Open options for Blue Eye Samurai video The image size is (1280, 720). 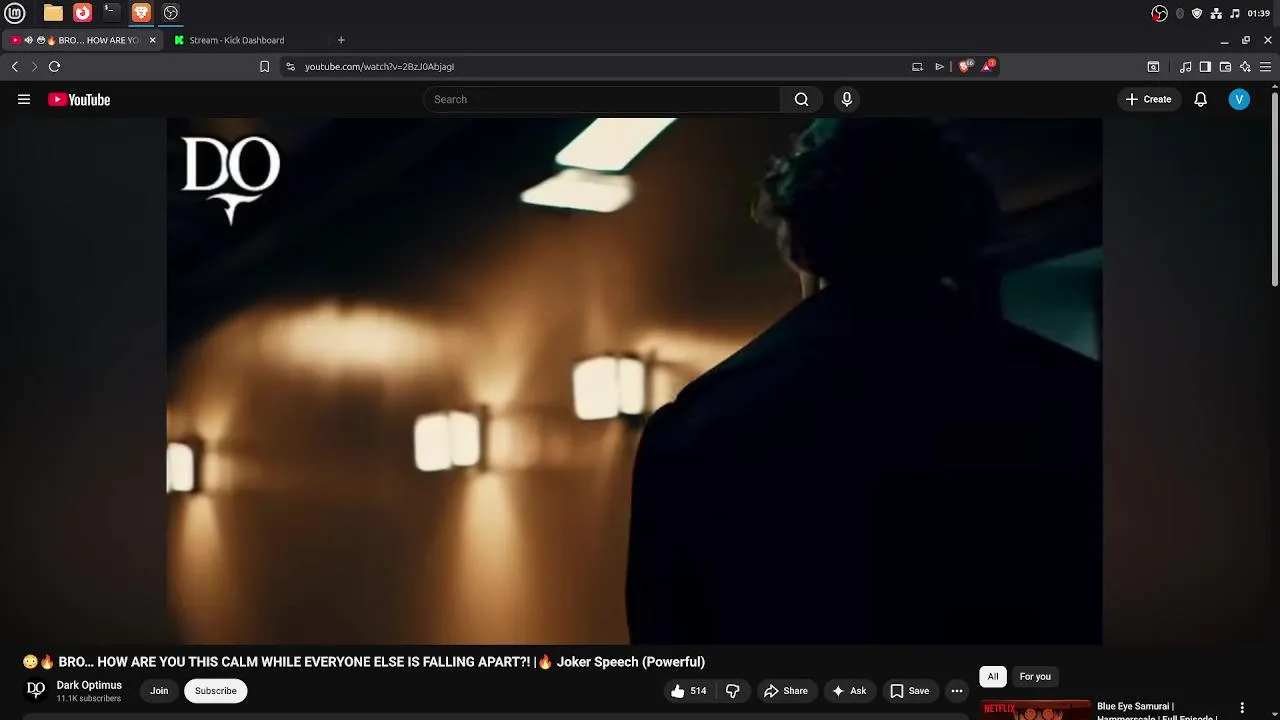click(1242, 708)
